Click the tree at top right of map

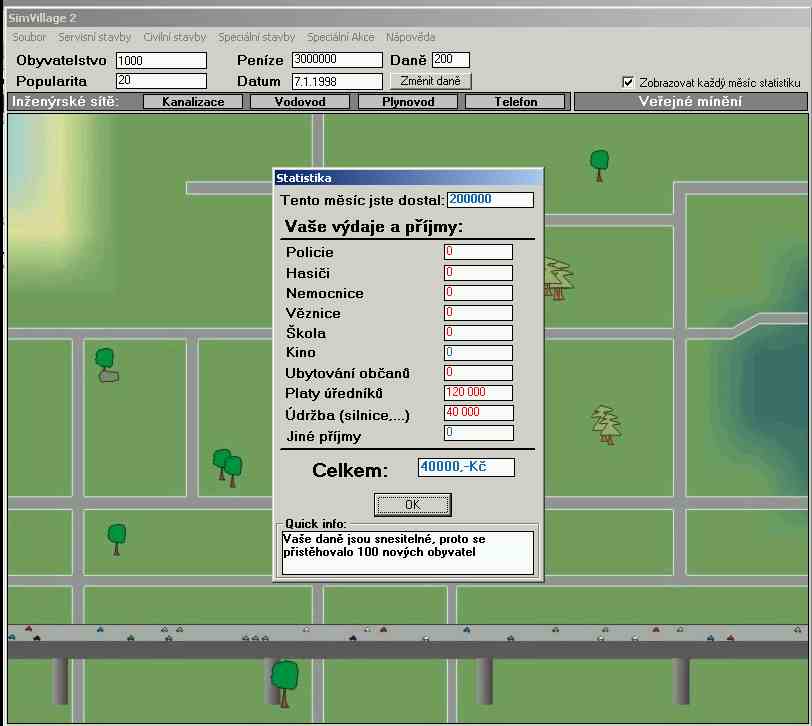click(x=599, y=165)
